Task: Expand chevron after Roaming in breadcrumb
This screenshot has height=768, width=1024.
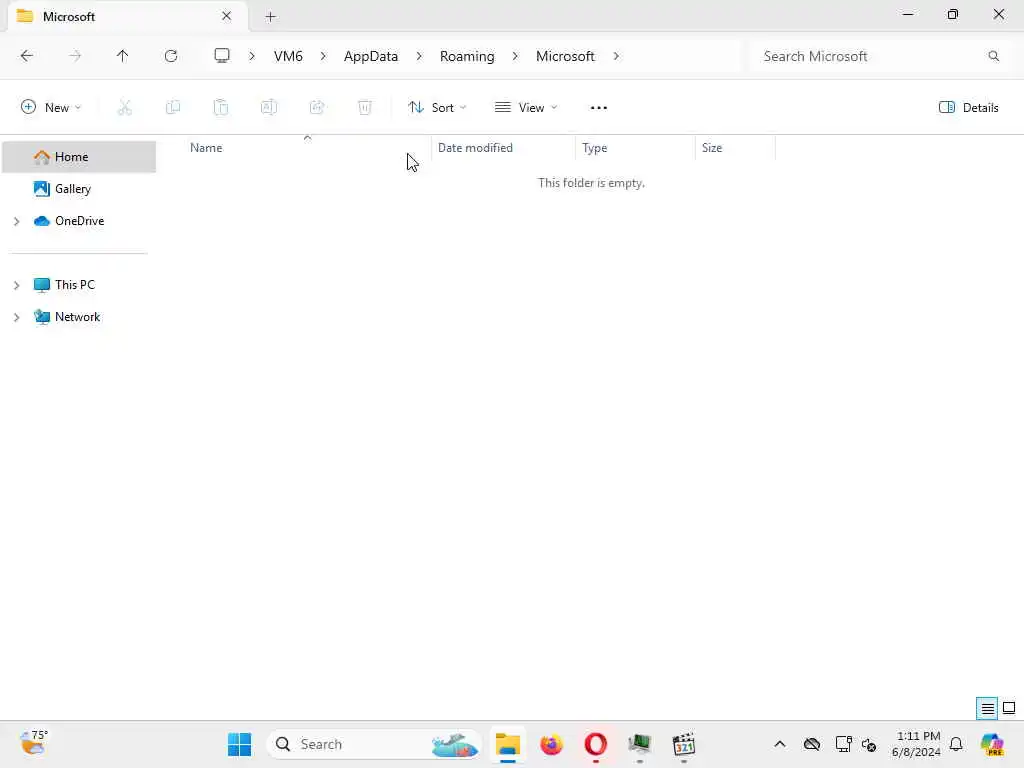Action: 515,56
